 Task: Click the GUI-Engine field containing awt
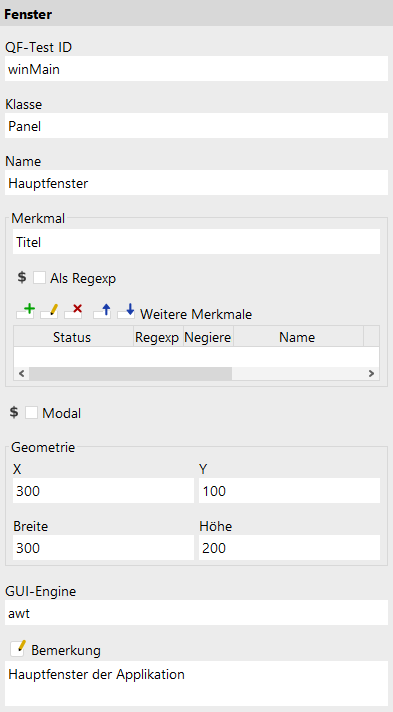pos(196,613)
